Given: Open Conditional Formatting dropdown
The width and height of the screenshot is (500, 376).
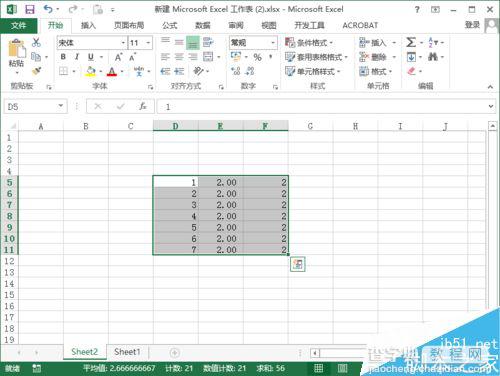Looking at the screenshot, I should coord(309,43).
